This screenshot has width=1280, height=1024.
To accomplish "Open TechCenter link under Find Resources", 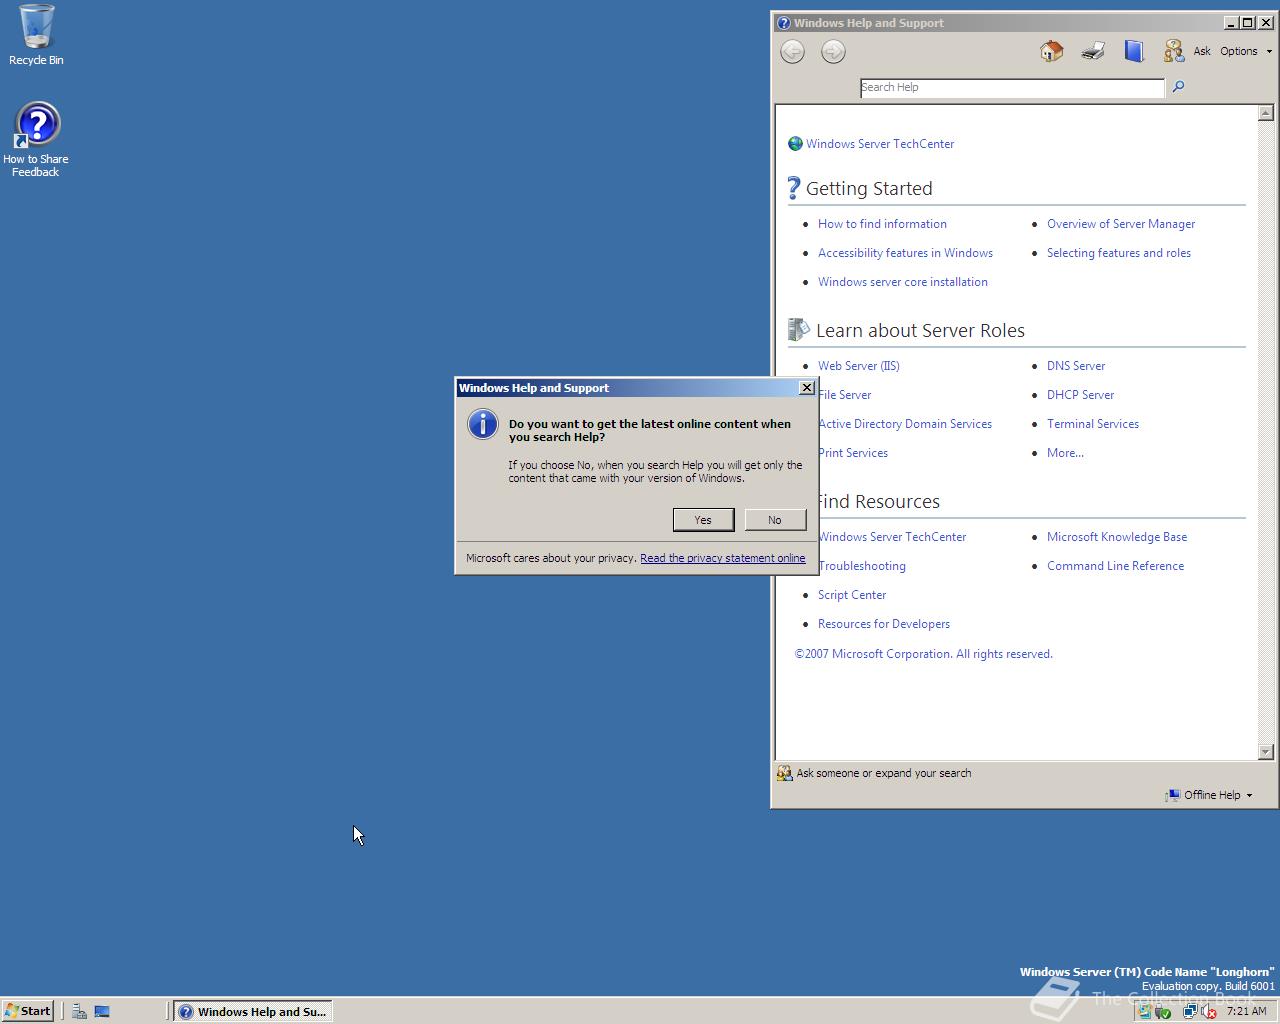I will tap(893, 537).
